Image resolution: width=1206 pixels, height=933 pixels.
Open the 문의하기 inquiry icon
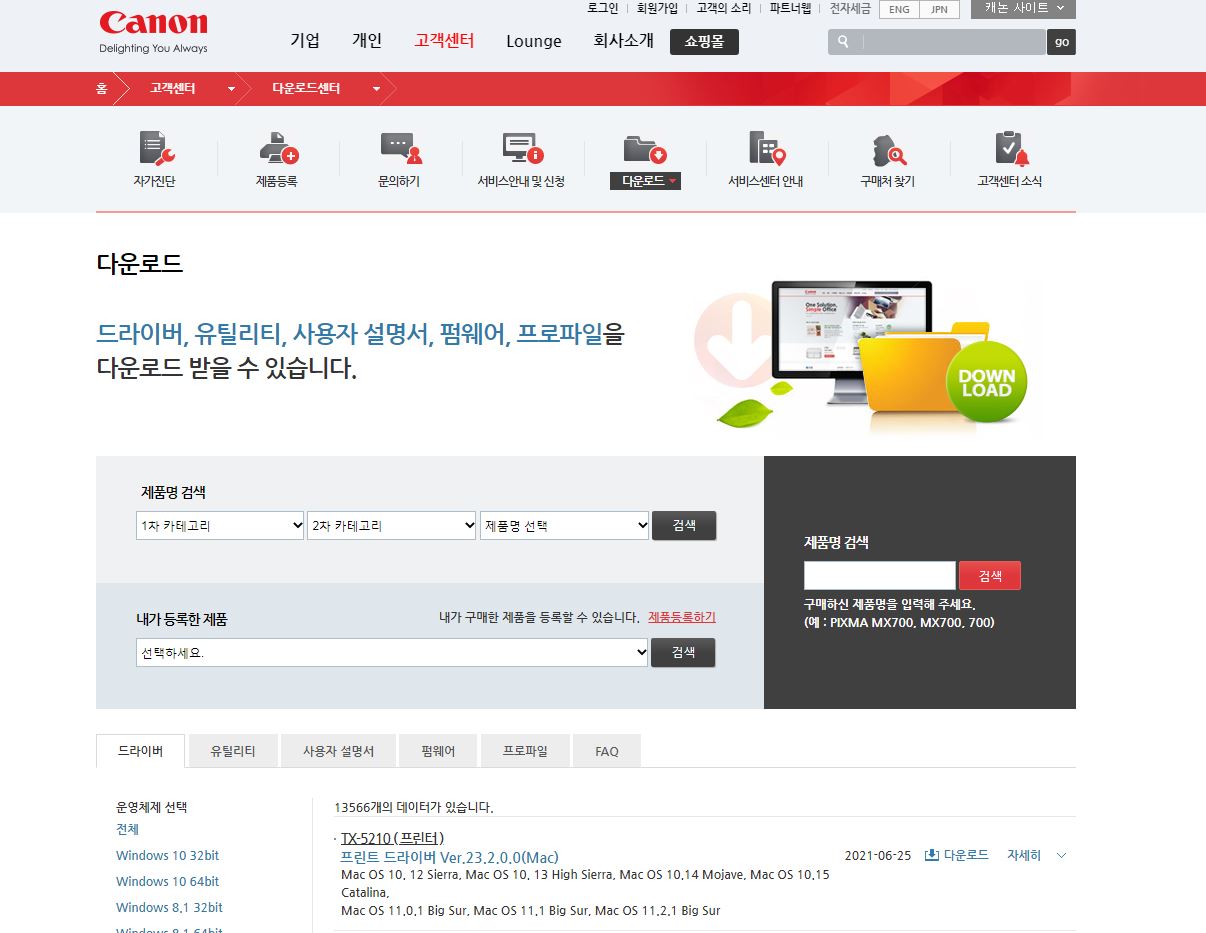point(400,149)
